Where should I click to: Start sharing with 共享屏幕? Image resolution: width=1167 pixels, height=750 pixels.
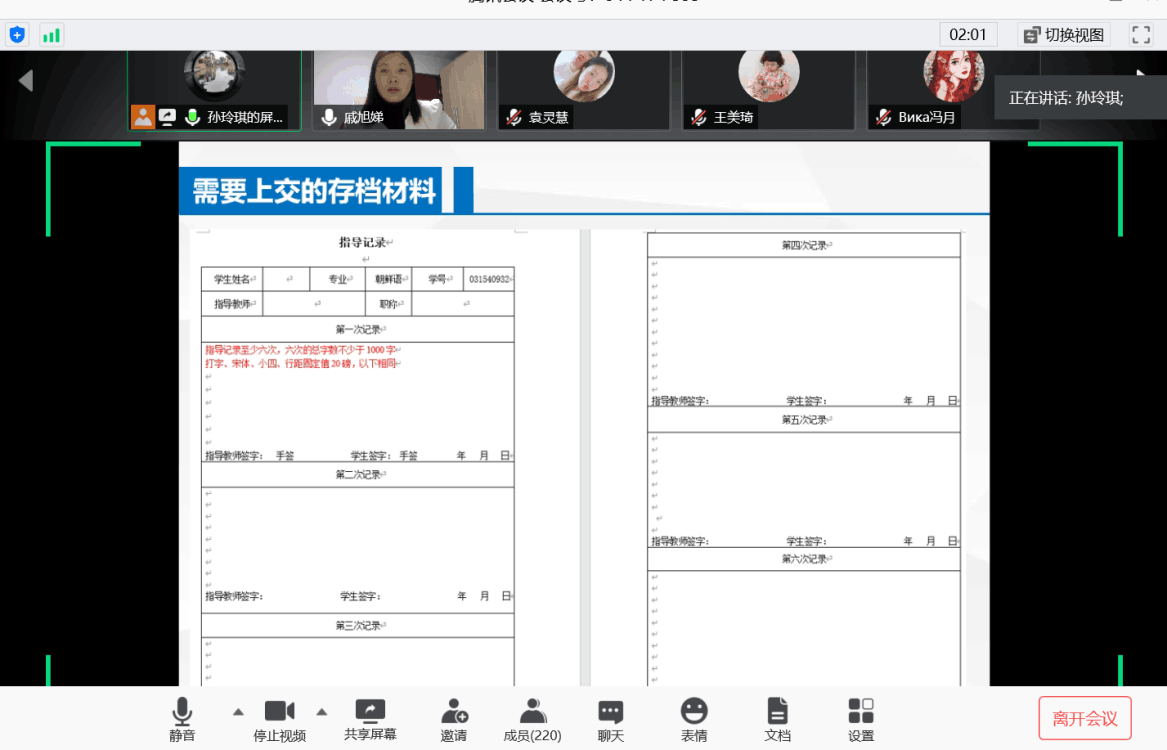pos(370,719)
